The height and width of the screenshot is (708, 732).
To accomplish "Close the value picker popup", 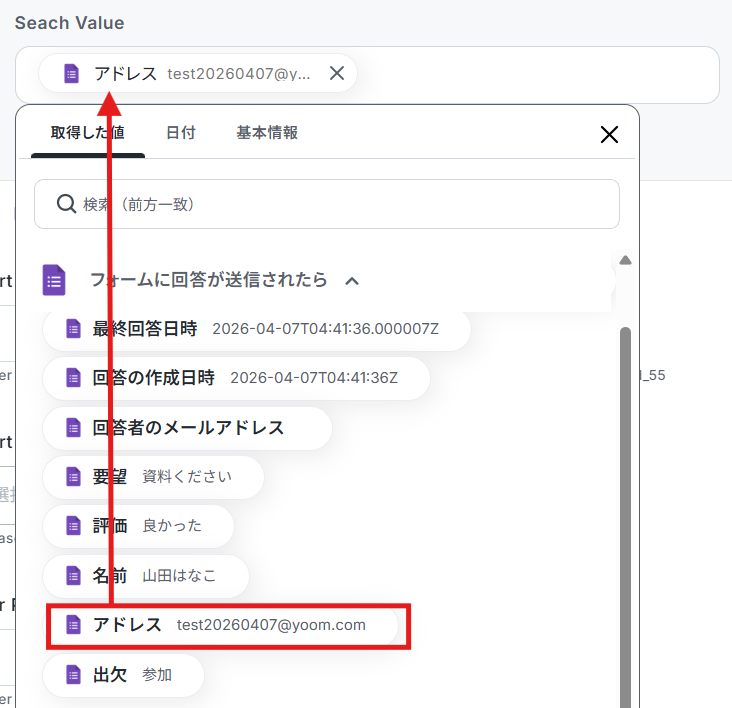I will click(609, 134).
